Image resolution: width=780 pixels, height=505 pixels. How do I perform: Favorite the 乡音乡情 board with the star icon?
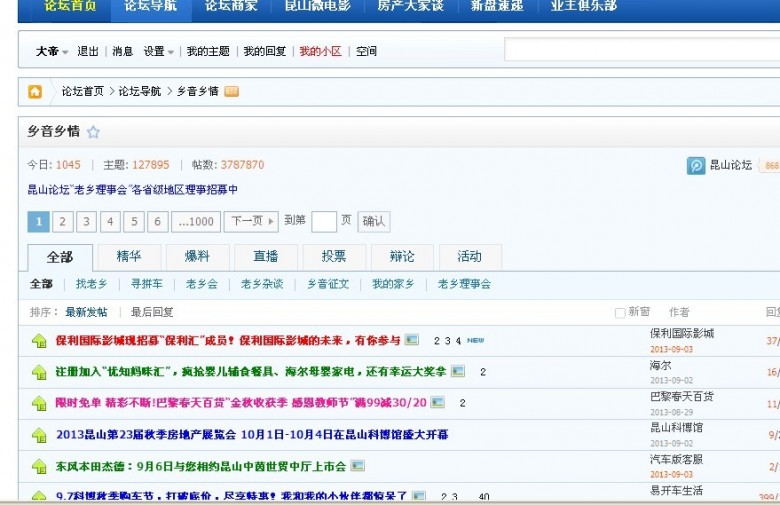tap(93, 132)
